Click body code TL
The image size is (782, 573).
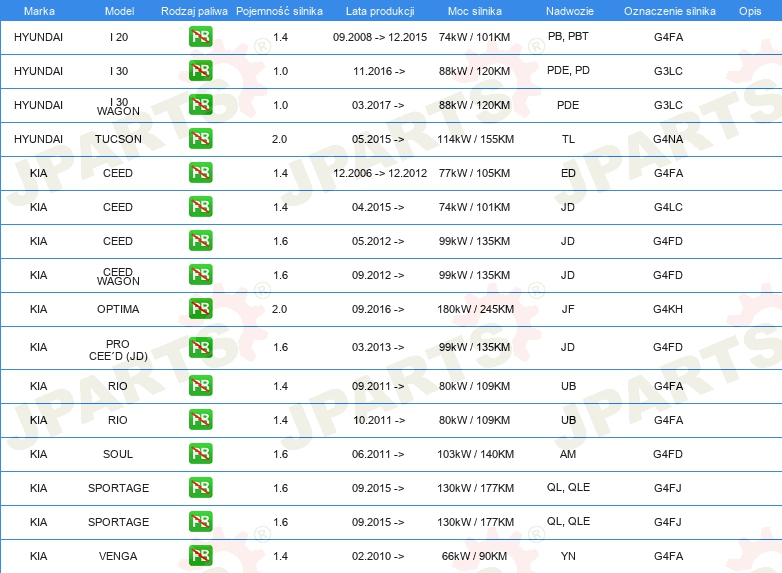coord(568,139)
